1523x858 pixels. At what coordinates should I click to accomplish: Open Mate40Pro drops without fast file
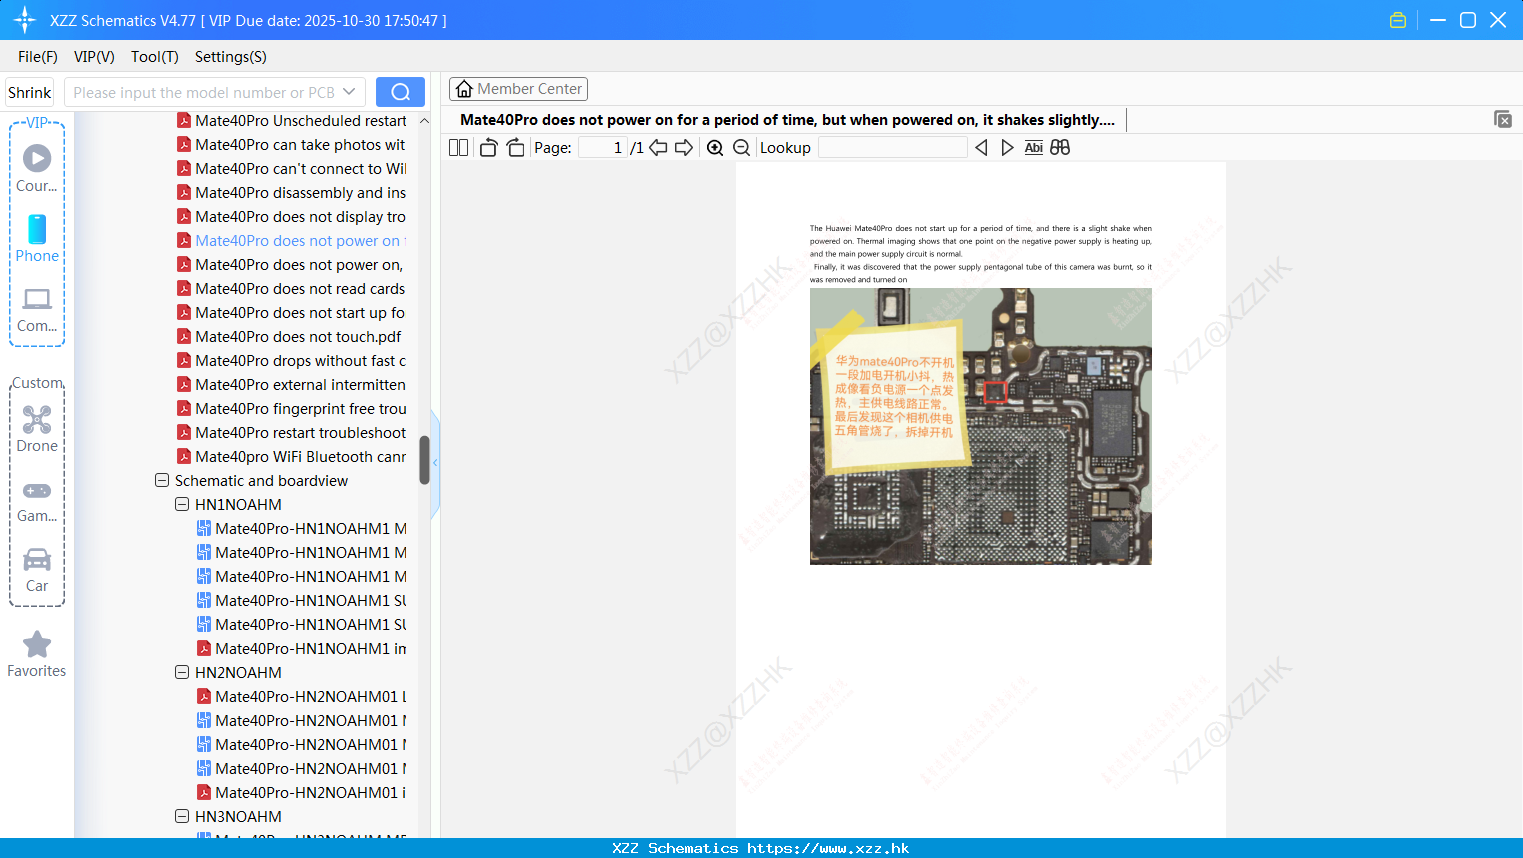292,360
